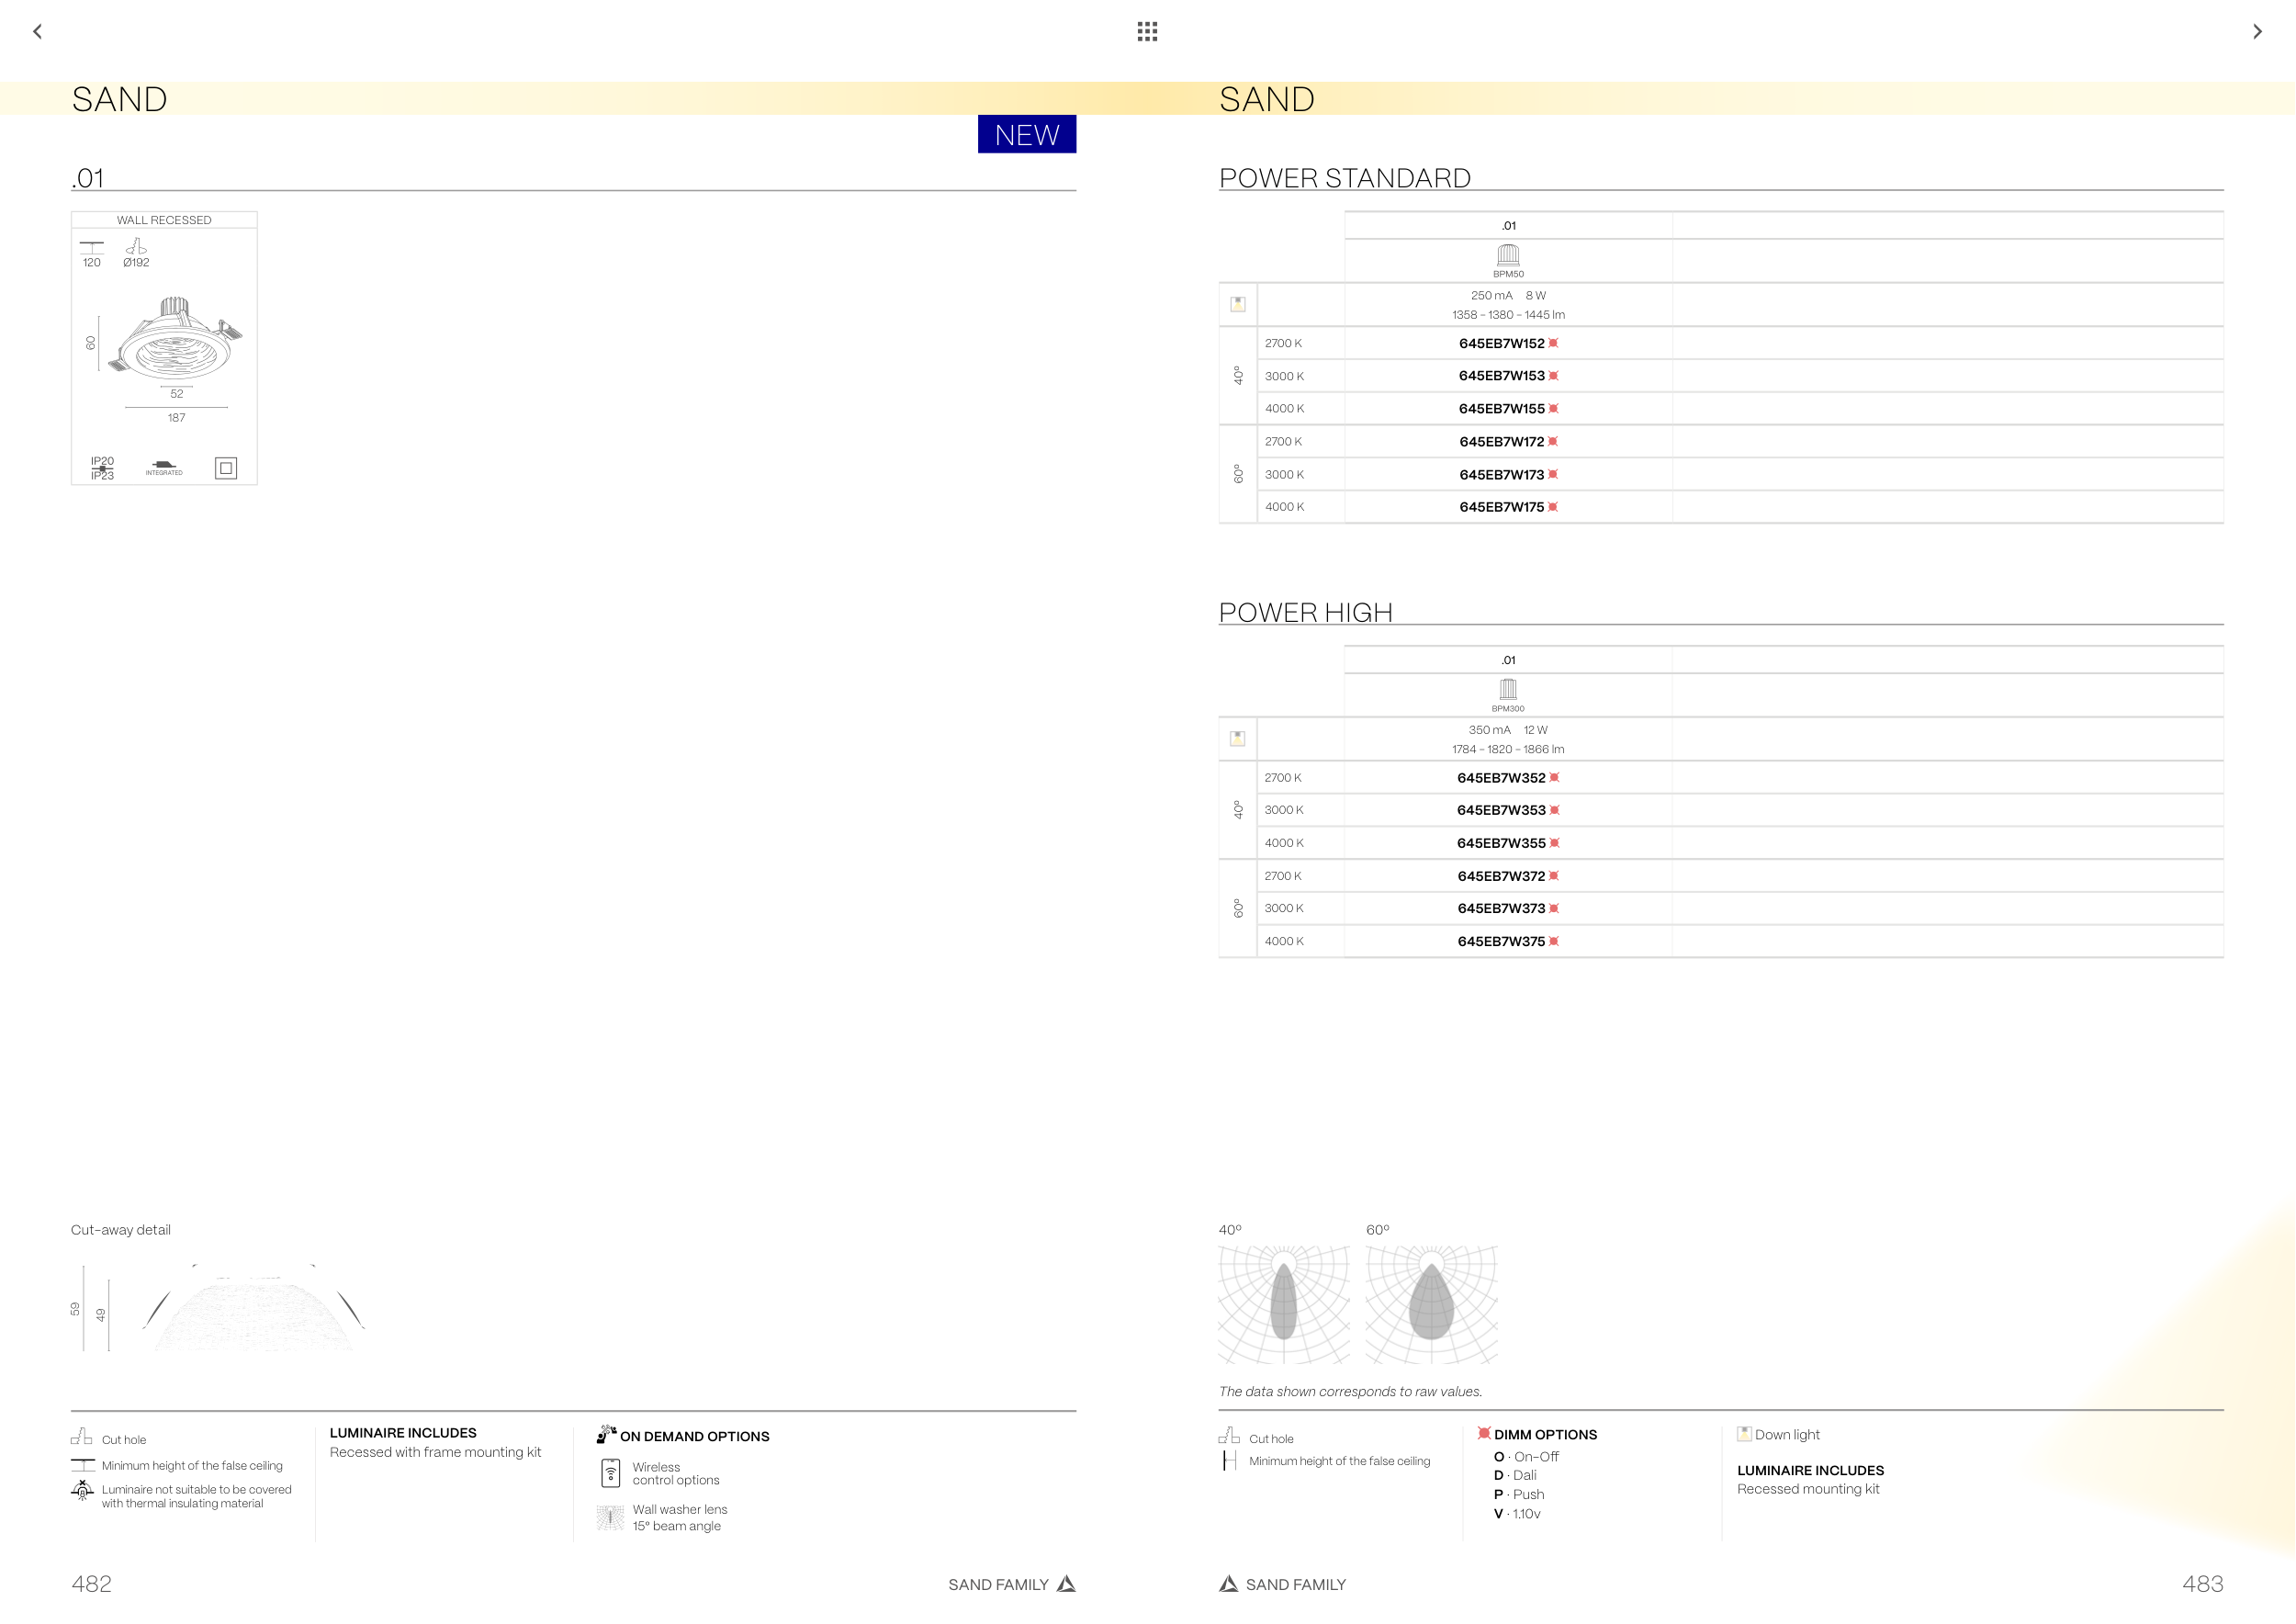Open the page grid overview icon
The height and width of the screenshot is (1624, 2296).
click(1147, 32)
